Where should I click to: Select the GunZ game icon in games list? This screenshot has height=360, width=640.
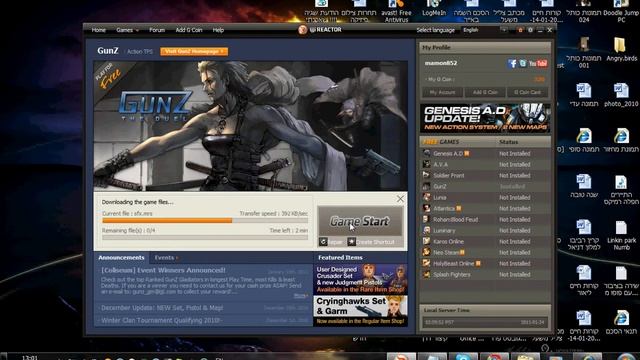click(427, 186)
